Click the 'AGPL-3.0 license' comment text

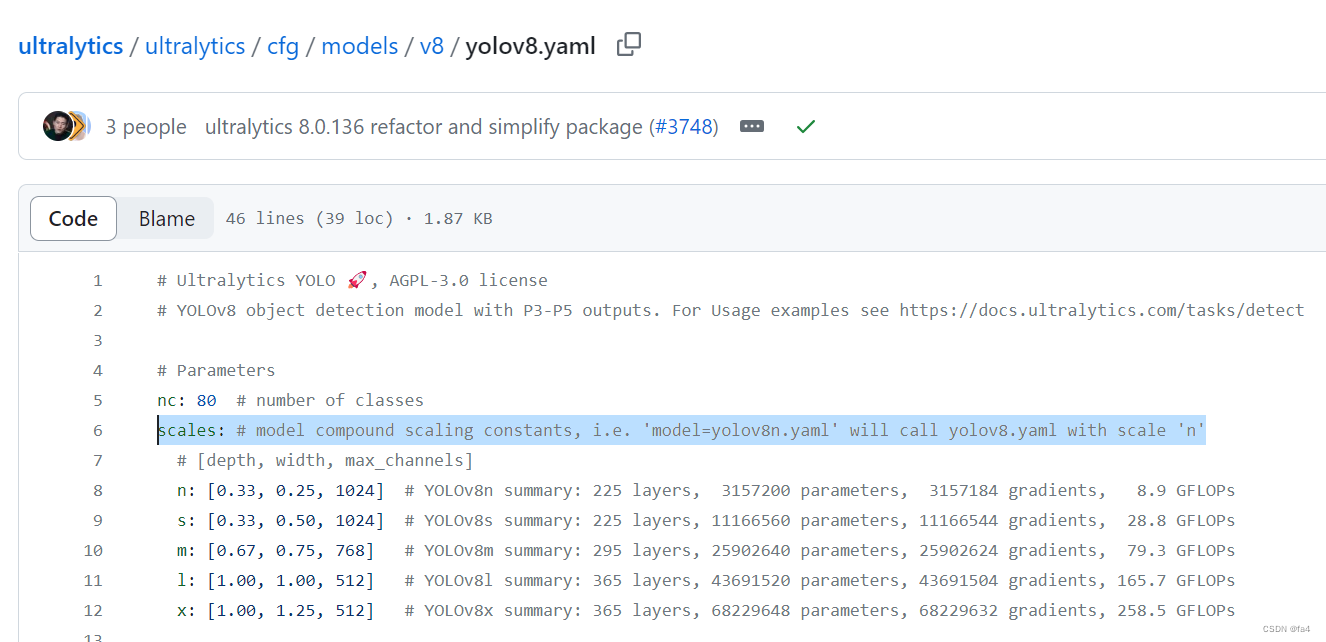point(469,280)
